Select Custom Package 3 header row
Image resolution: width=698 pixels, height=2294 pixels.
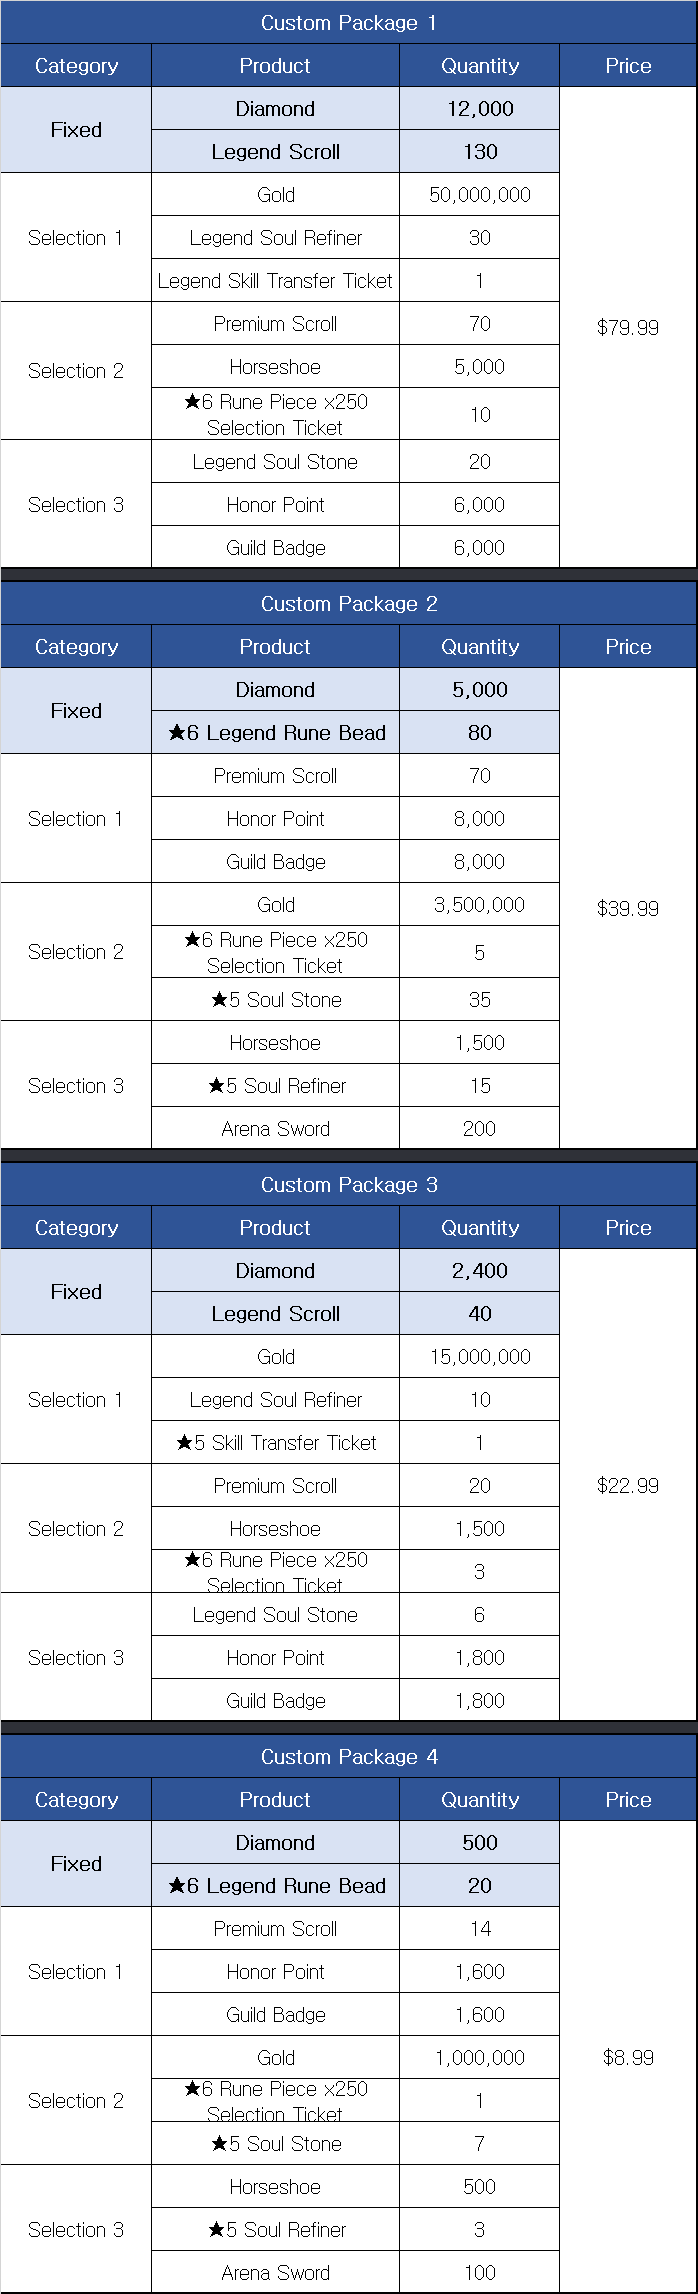[348, 1184]
